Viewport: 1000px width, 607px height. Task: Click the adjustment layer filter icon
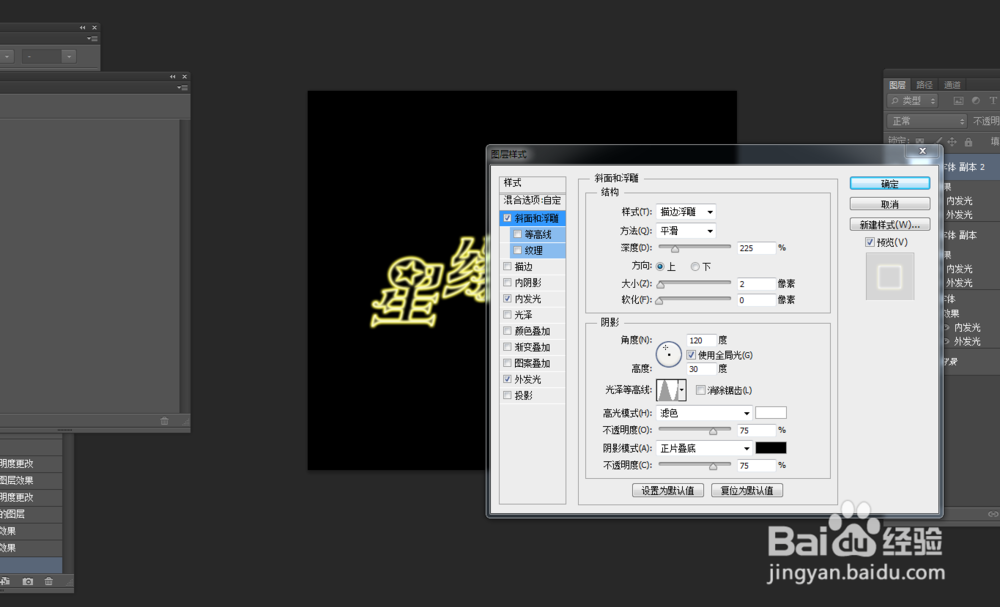point(976,100)
